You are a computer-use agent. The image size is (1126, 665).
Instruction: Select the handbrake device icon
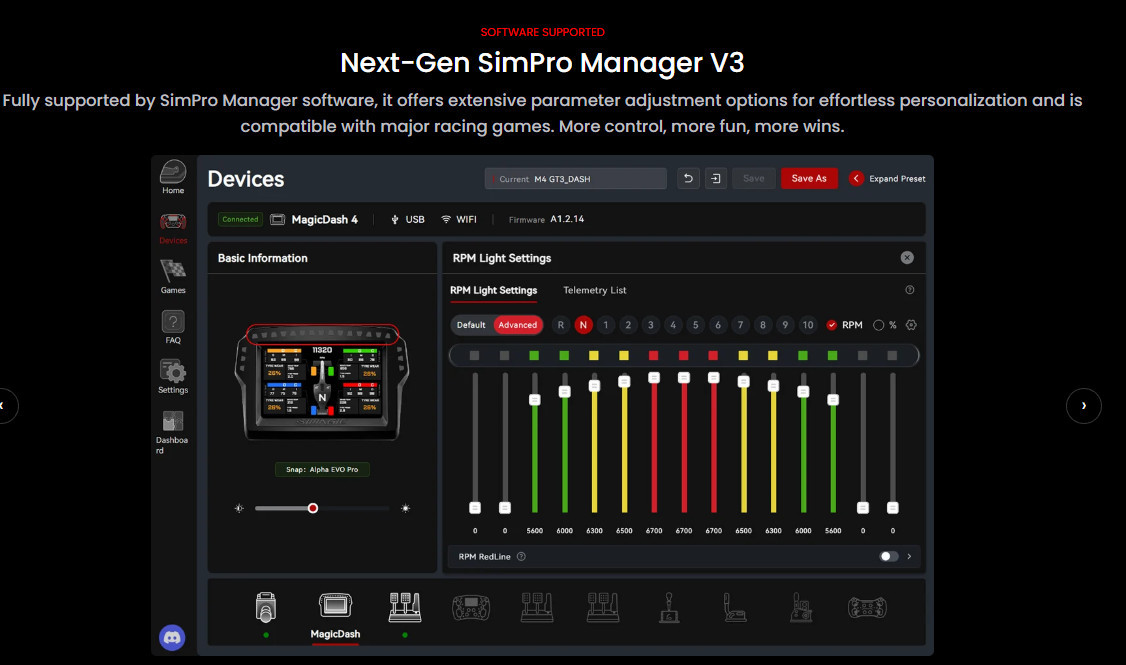(x=735, y=608)
